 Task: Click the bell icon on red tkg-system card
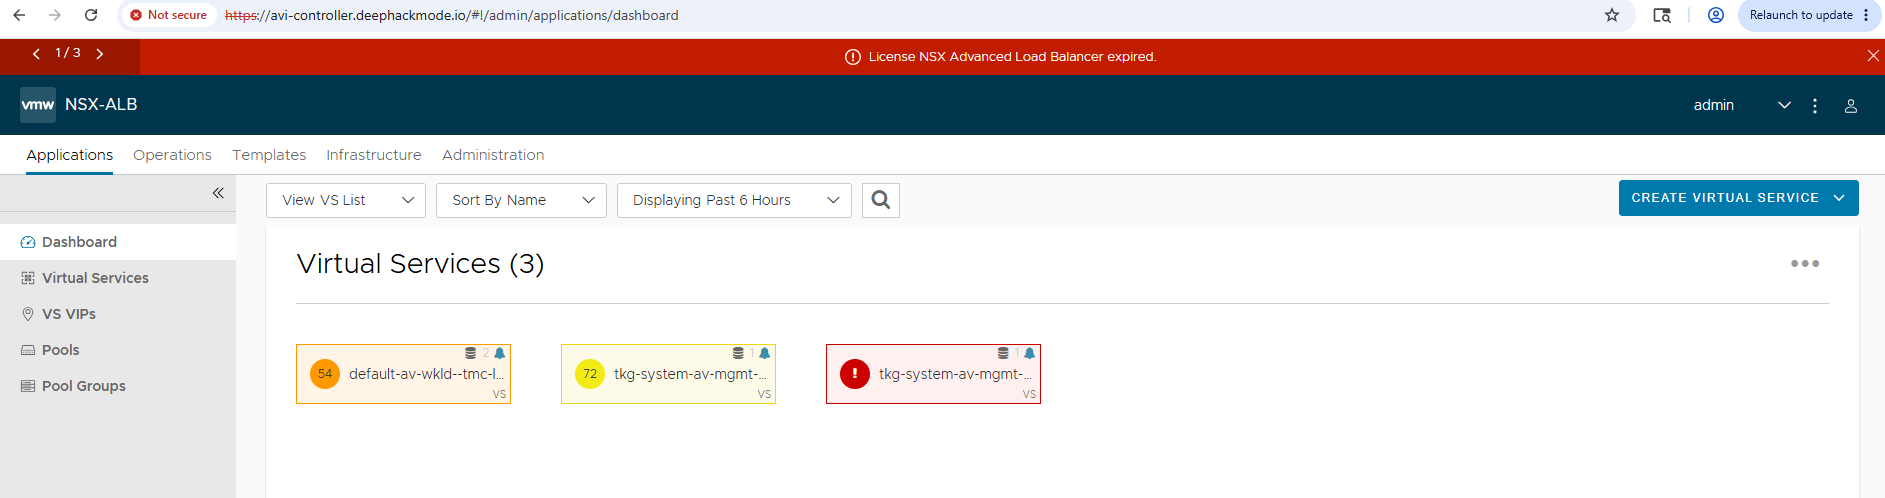tap(1030, 353)
